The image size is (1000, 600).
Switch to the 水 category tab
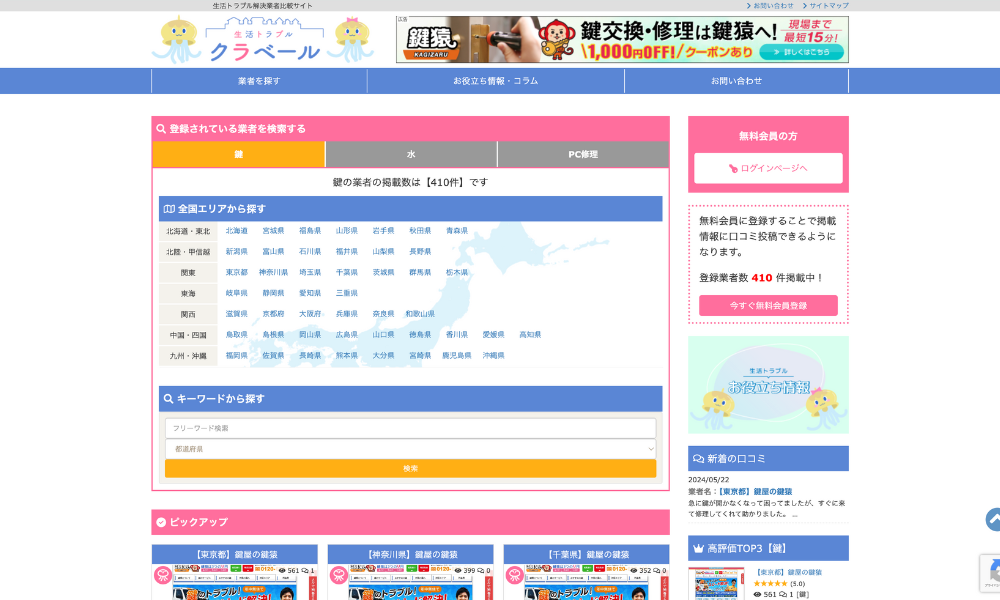(411, 154)
